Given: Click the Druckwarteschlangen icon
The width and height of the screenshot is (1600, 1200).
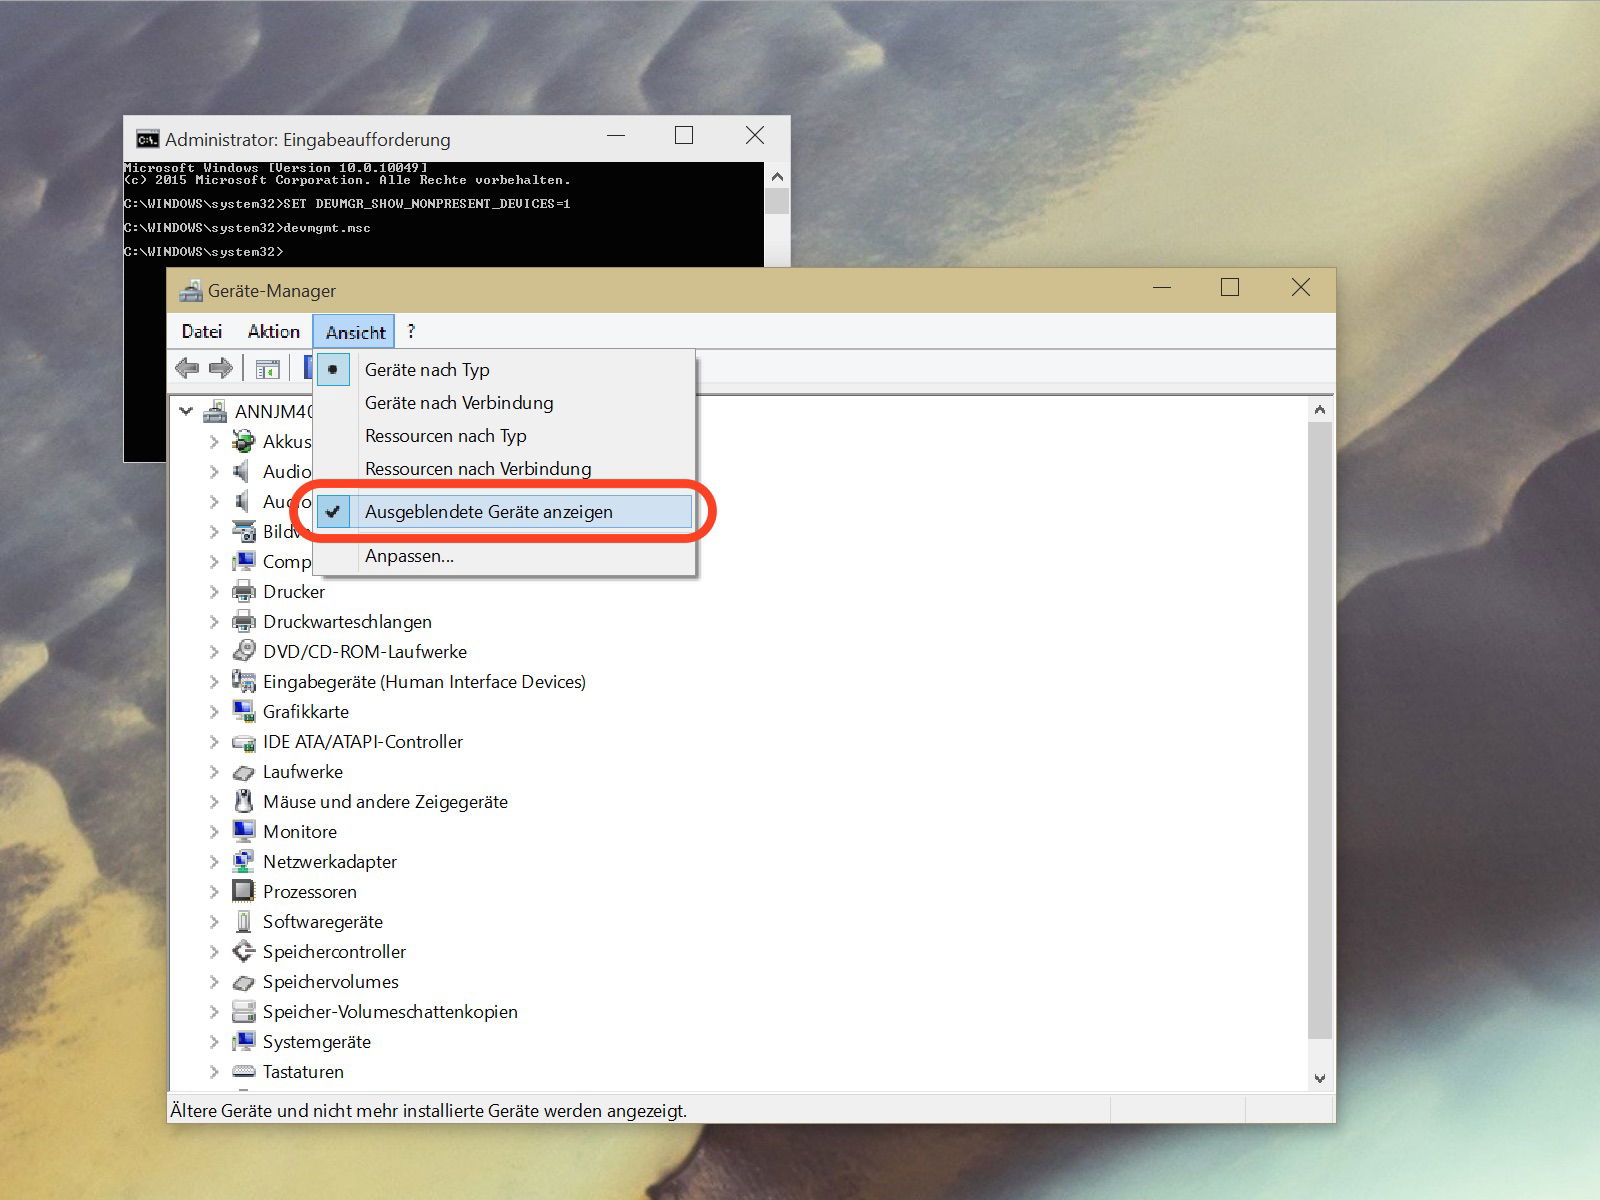Looking at the screenshot, I should point(243,621).
